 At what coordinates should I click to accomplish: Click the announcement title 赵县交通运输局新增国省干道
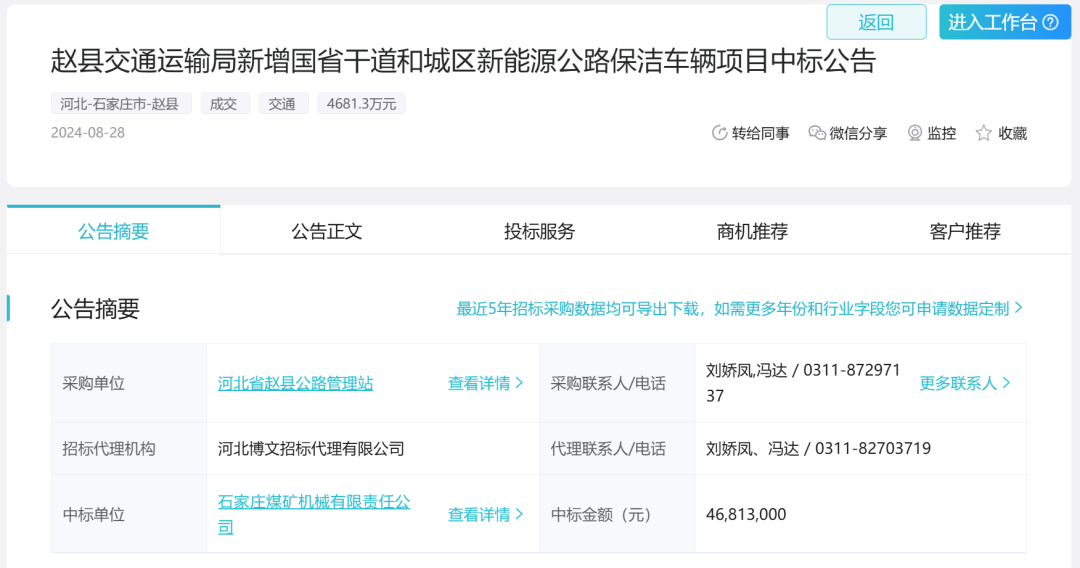(x=463, y=61)
